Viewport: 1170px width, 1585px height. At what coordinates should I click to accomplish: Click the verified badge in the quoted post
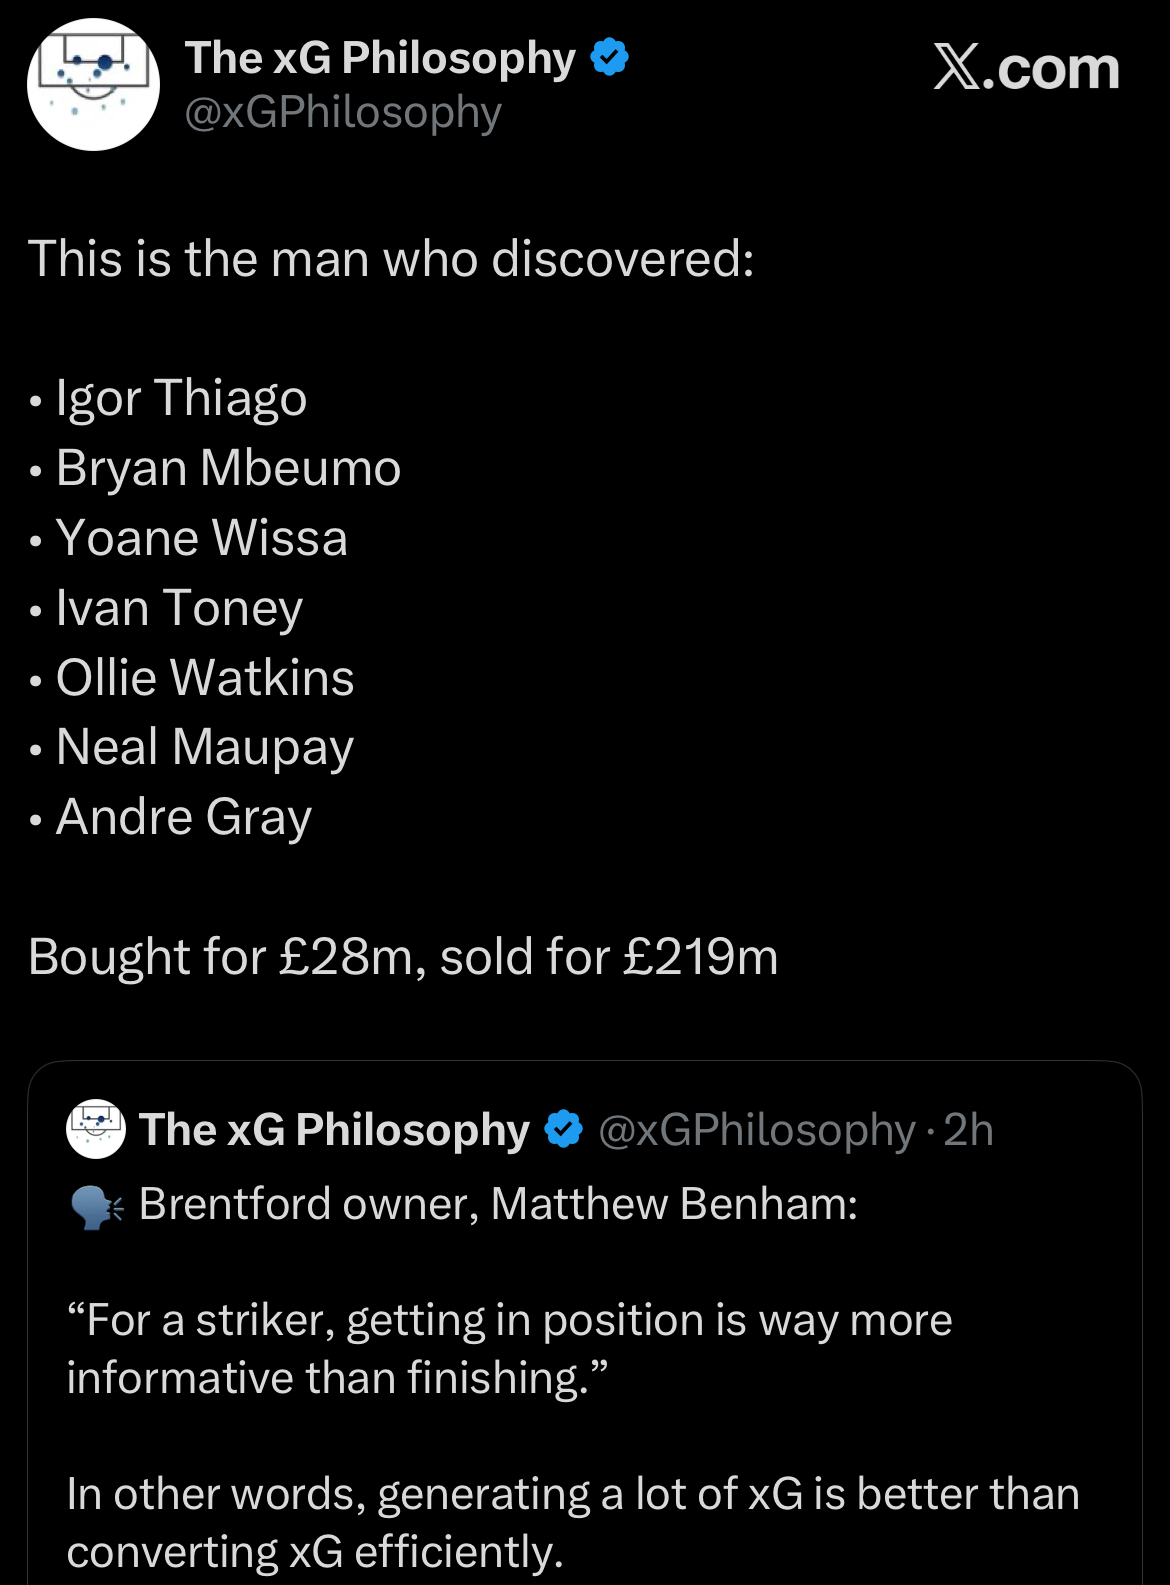[564, 1129]
